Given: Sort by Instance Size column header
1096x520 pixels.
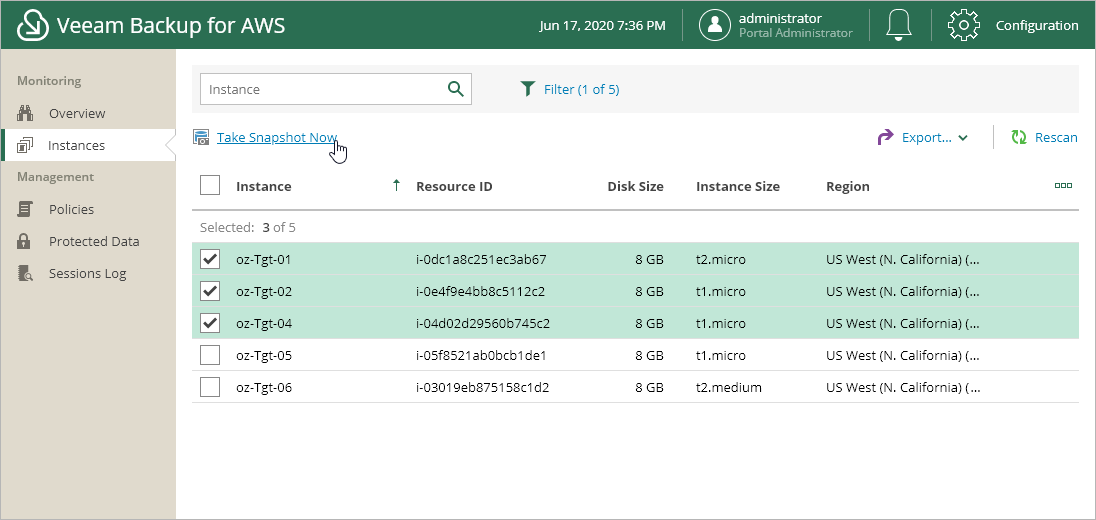Looking at the screenshot, I should 737,186.
